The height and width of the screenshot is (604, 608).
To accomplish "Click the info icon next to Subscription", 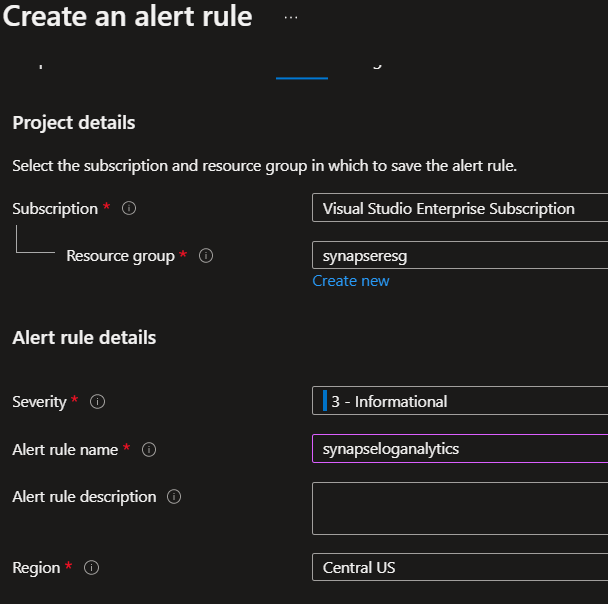I will [x=129, y=209].
